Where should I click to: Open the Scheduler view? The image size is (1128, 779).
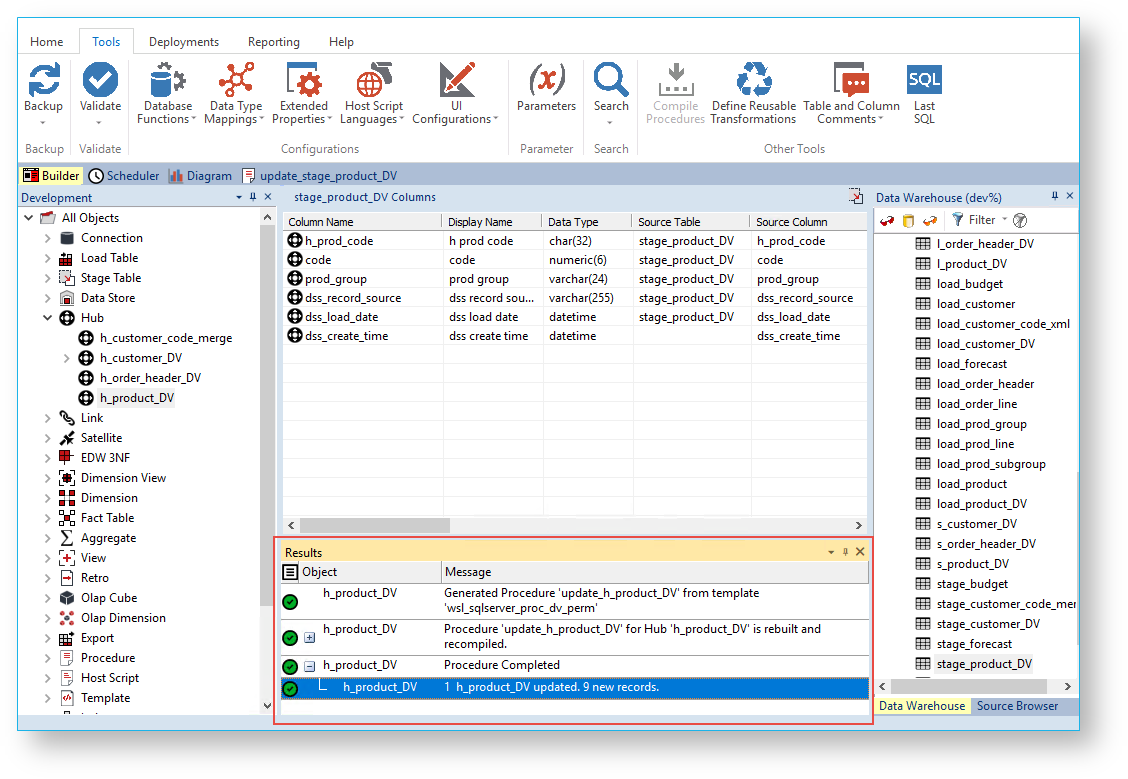(x=124, y=176)
